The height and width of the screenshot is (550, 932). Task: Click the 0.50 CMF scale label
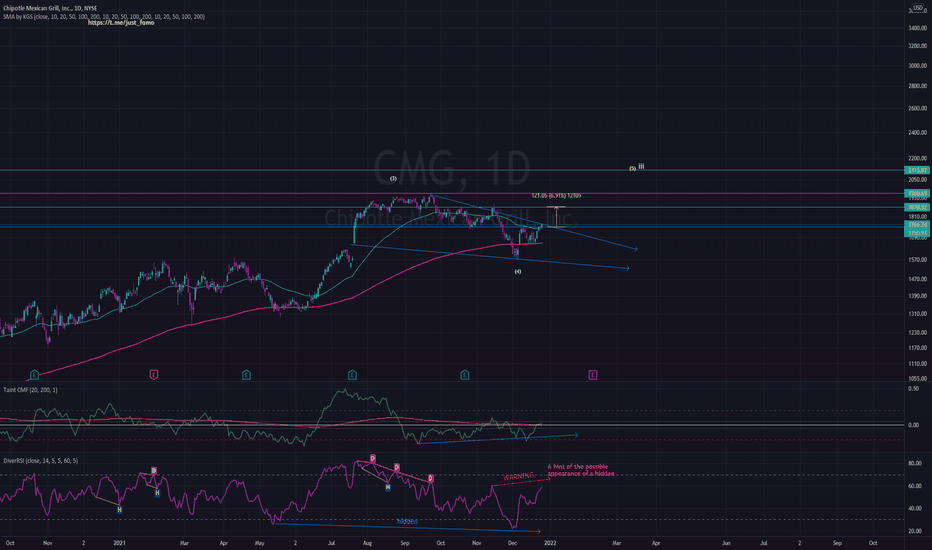tap(913, 388)
